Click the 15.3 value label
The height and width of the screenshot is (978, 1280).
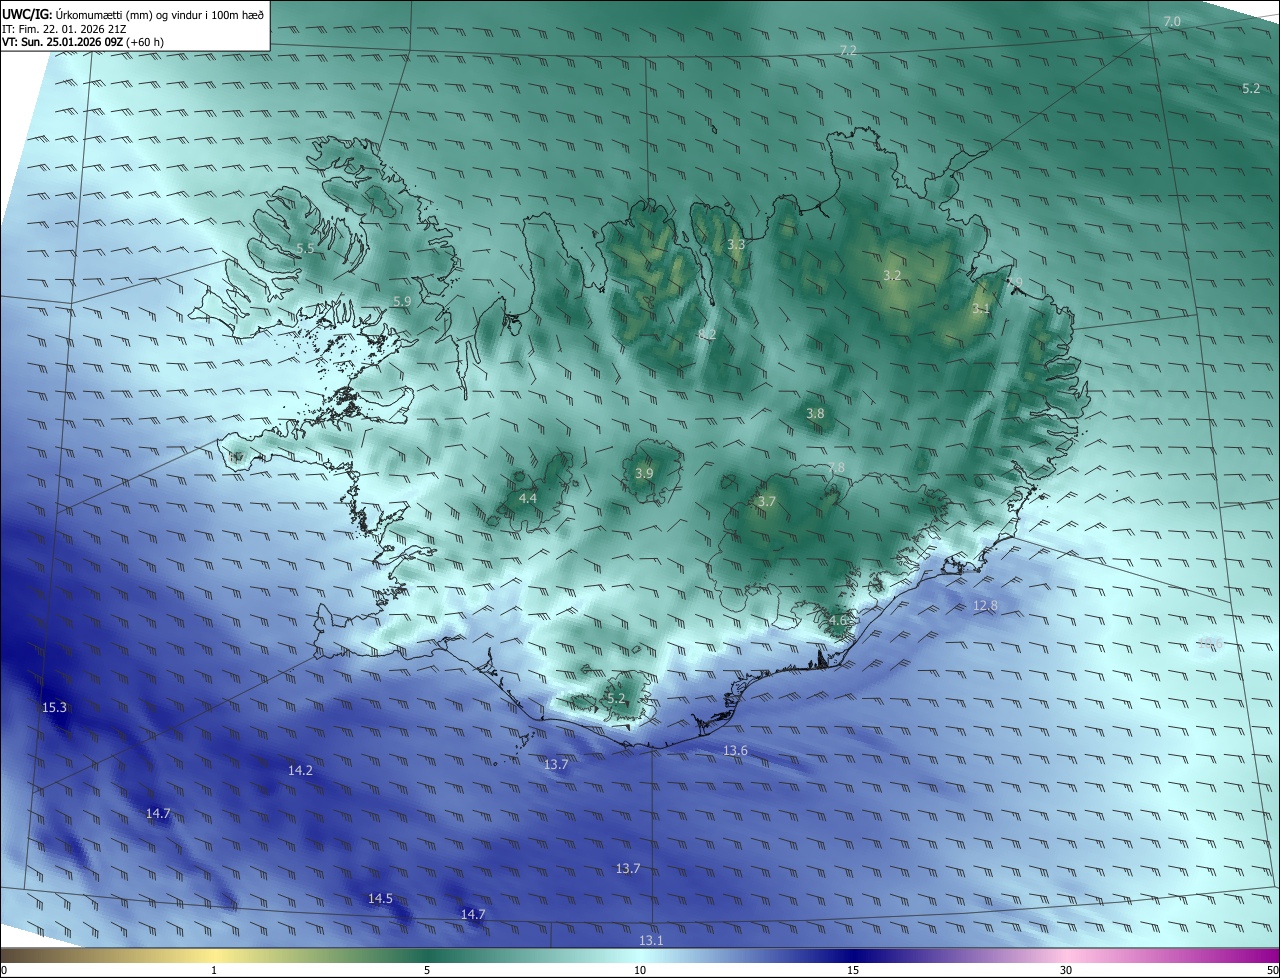coord(54,707)
